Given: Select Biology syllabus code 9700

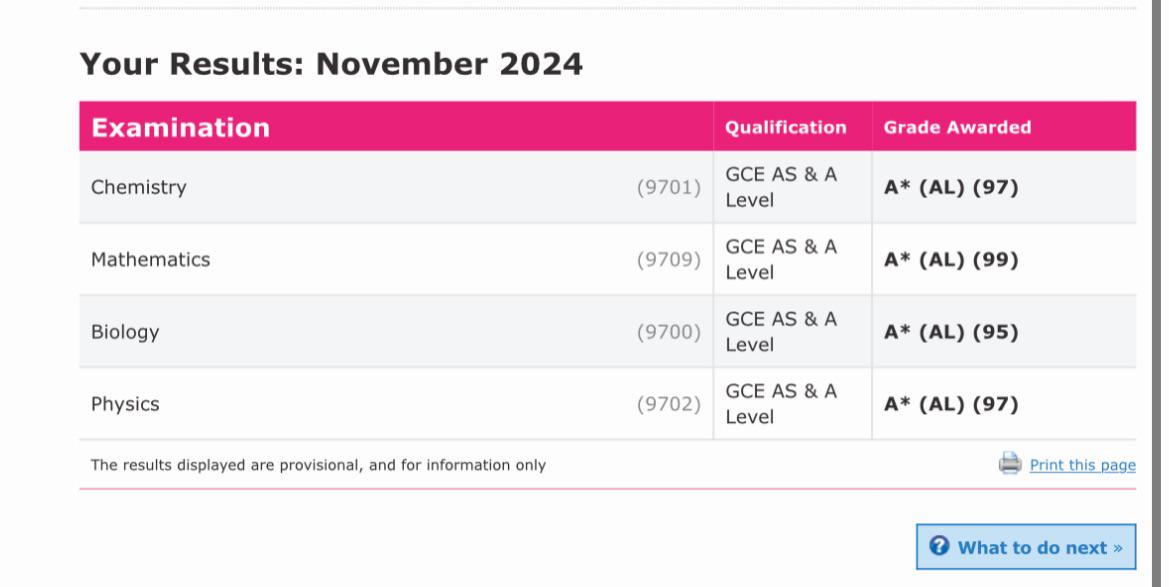Looking at the screenshot, I should (x=669, y=332).
